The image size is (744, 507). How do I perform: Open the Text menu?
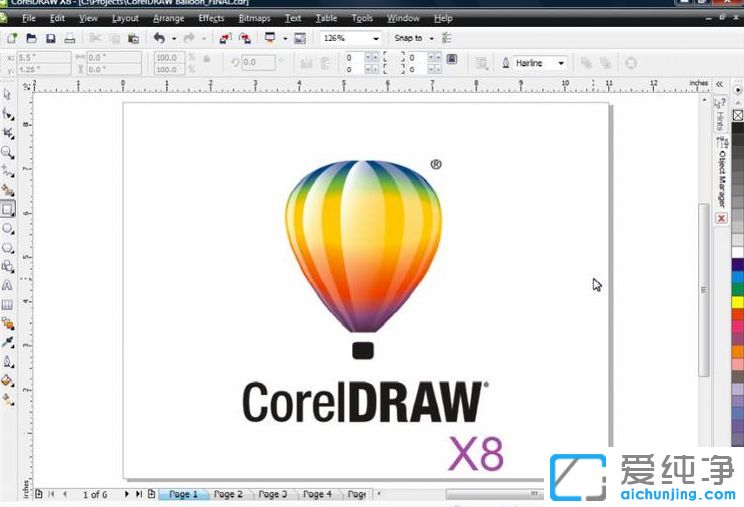293,18
